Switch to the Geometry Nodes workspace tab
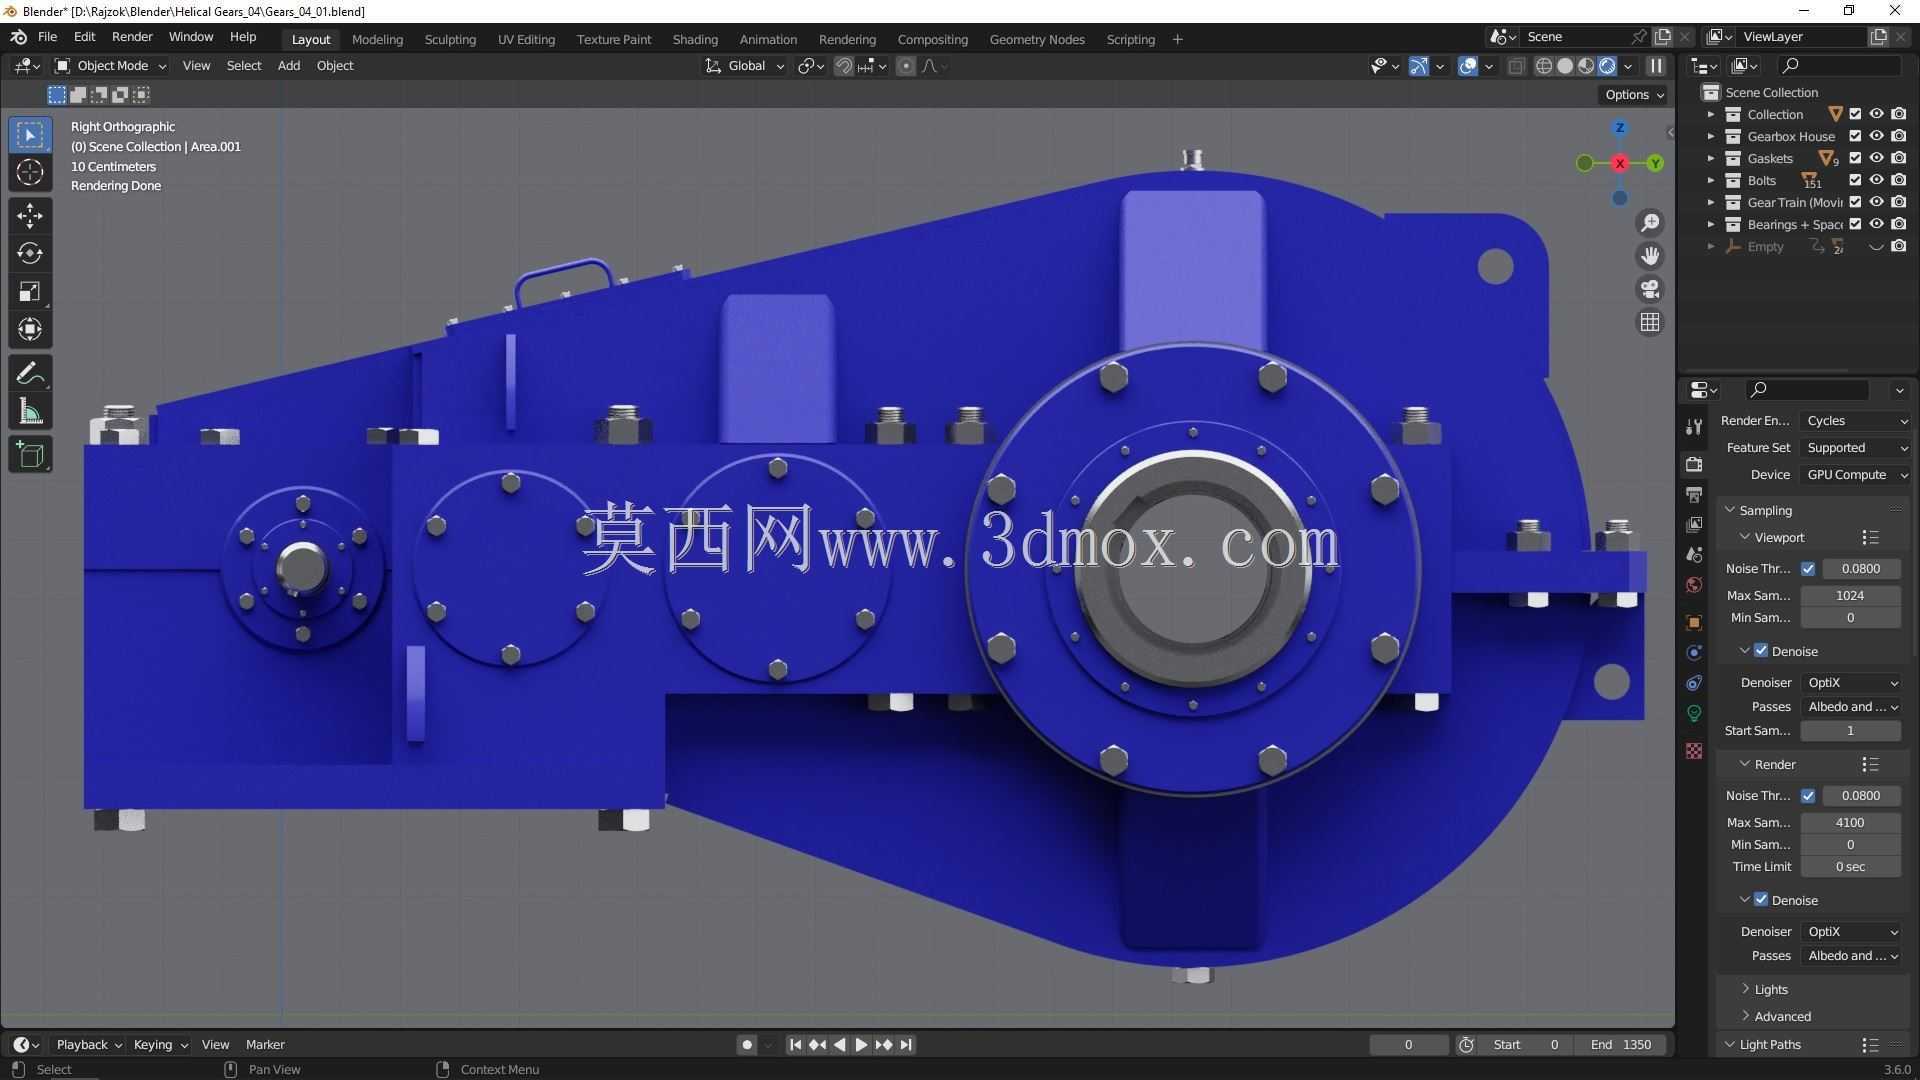 pos(1037,40)
